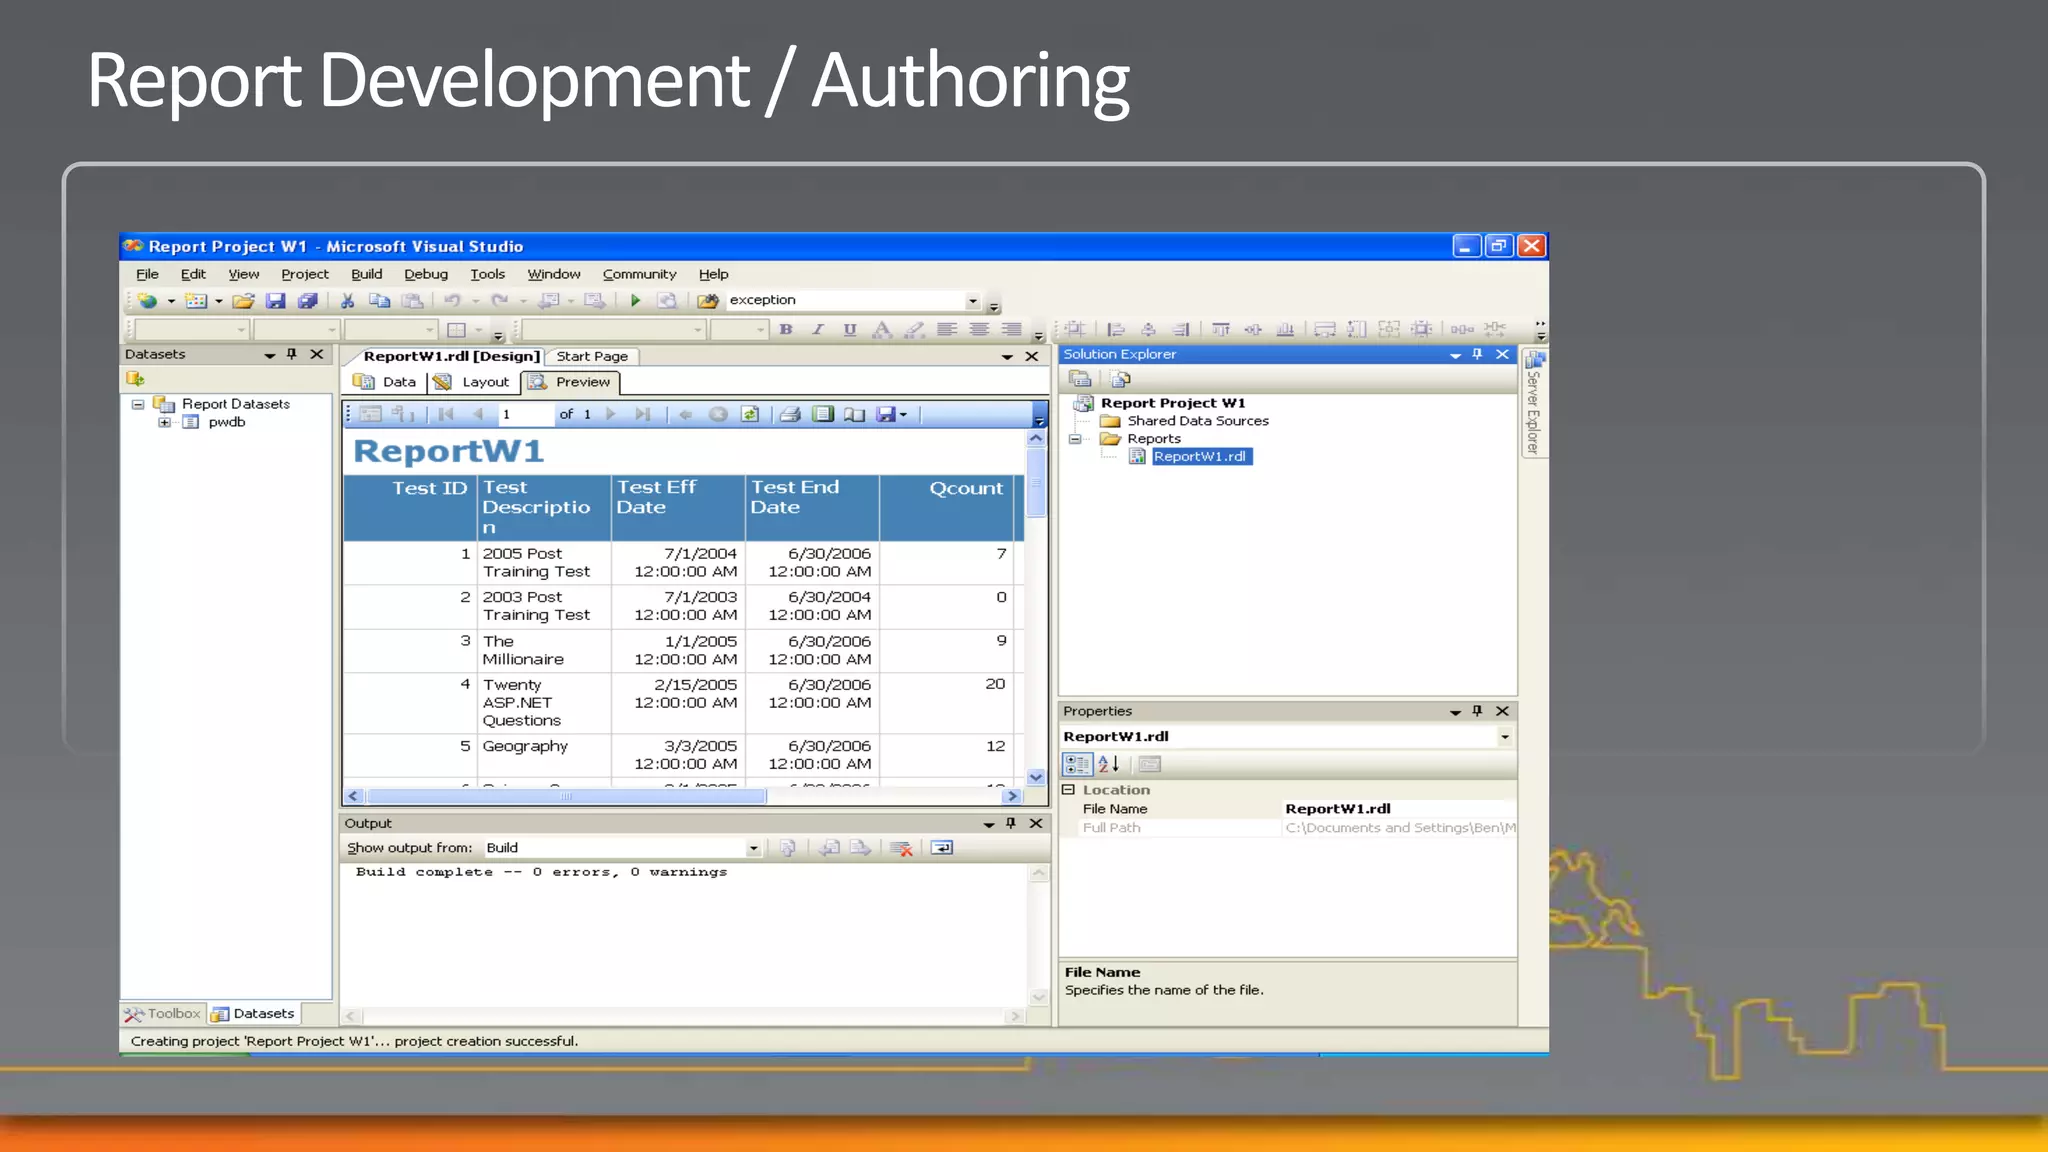Click the Paste clipboard icon
2048x1152 pixels.
[412, 301]
